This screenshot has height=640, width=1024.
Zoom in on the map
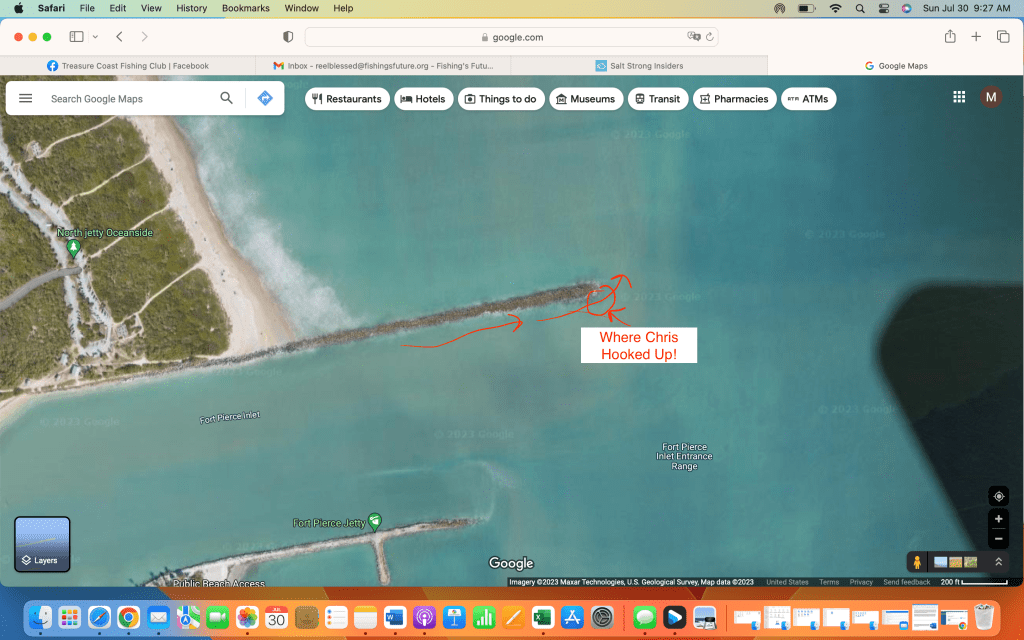point(998,519)
